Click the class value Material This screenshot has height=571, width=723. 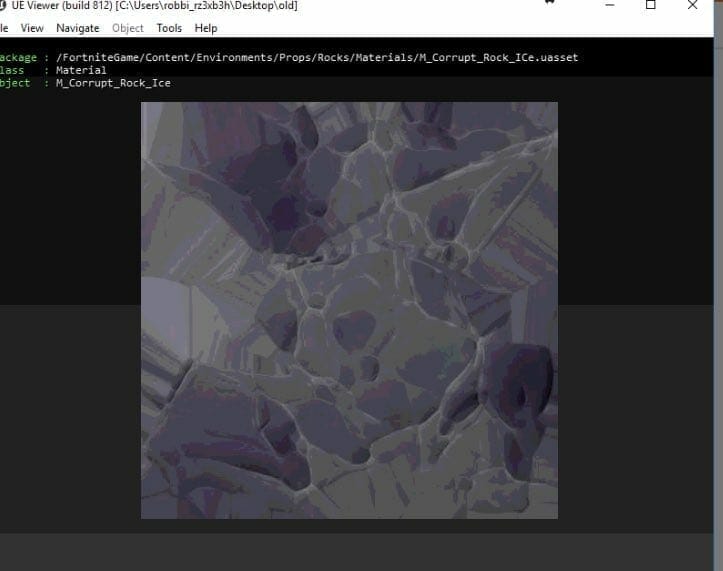(x=81, y=71)
